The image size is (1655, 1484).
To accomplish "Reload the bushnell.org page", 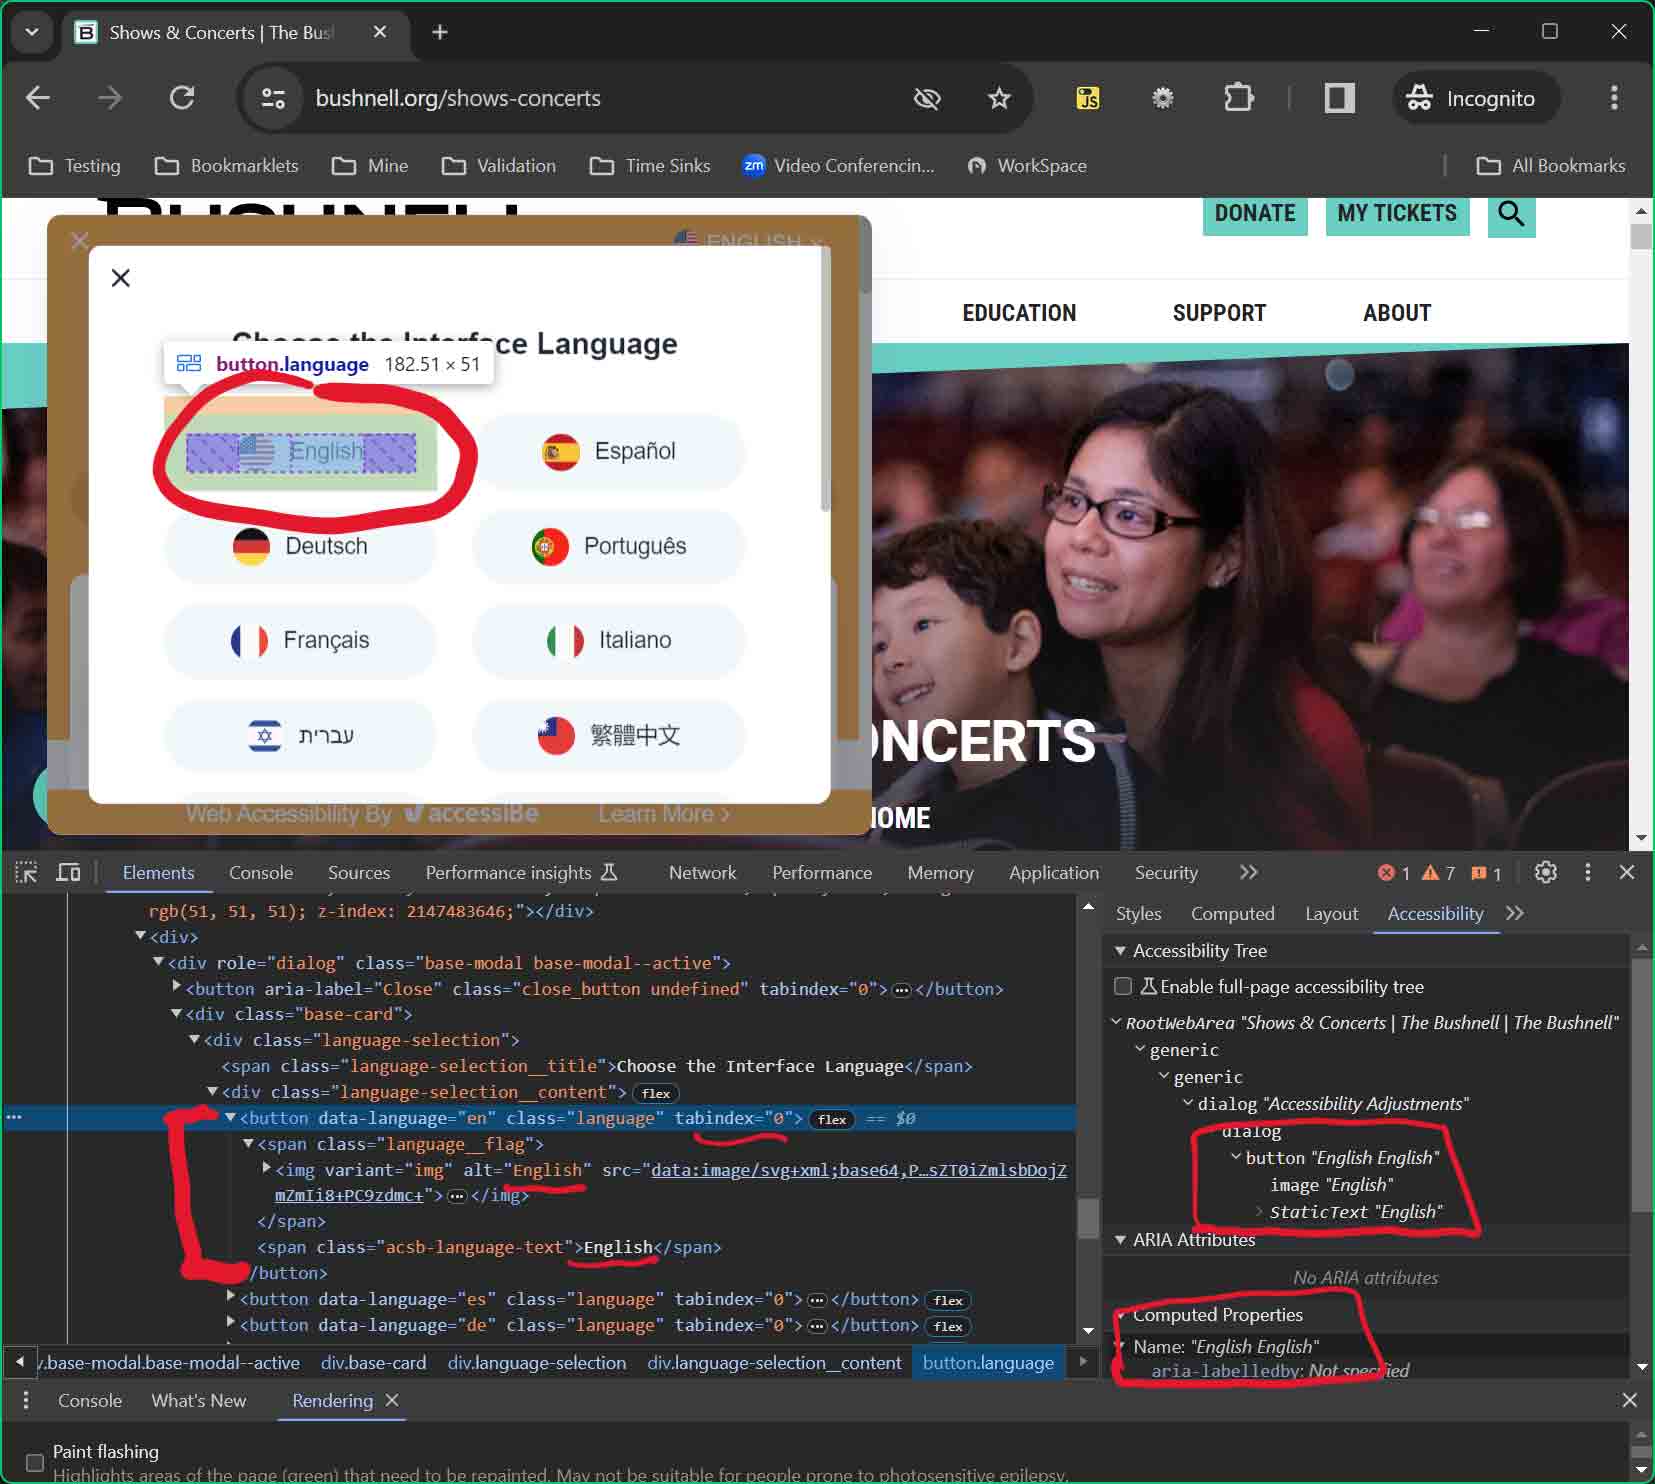I will [182, 98].
